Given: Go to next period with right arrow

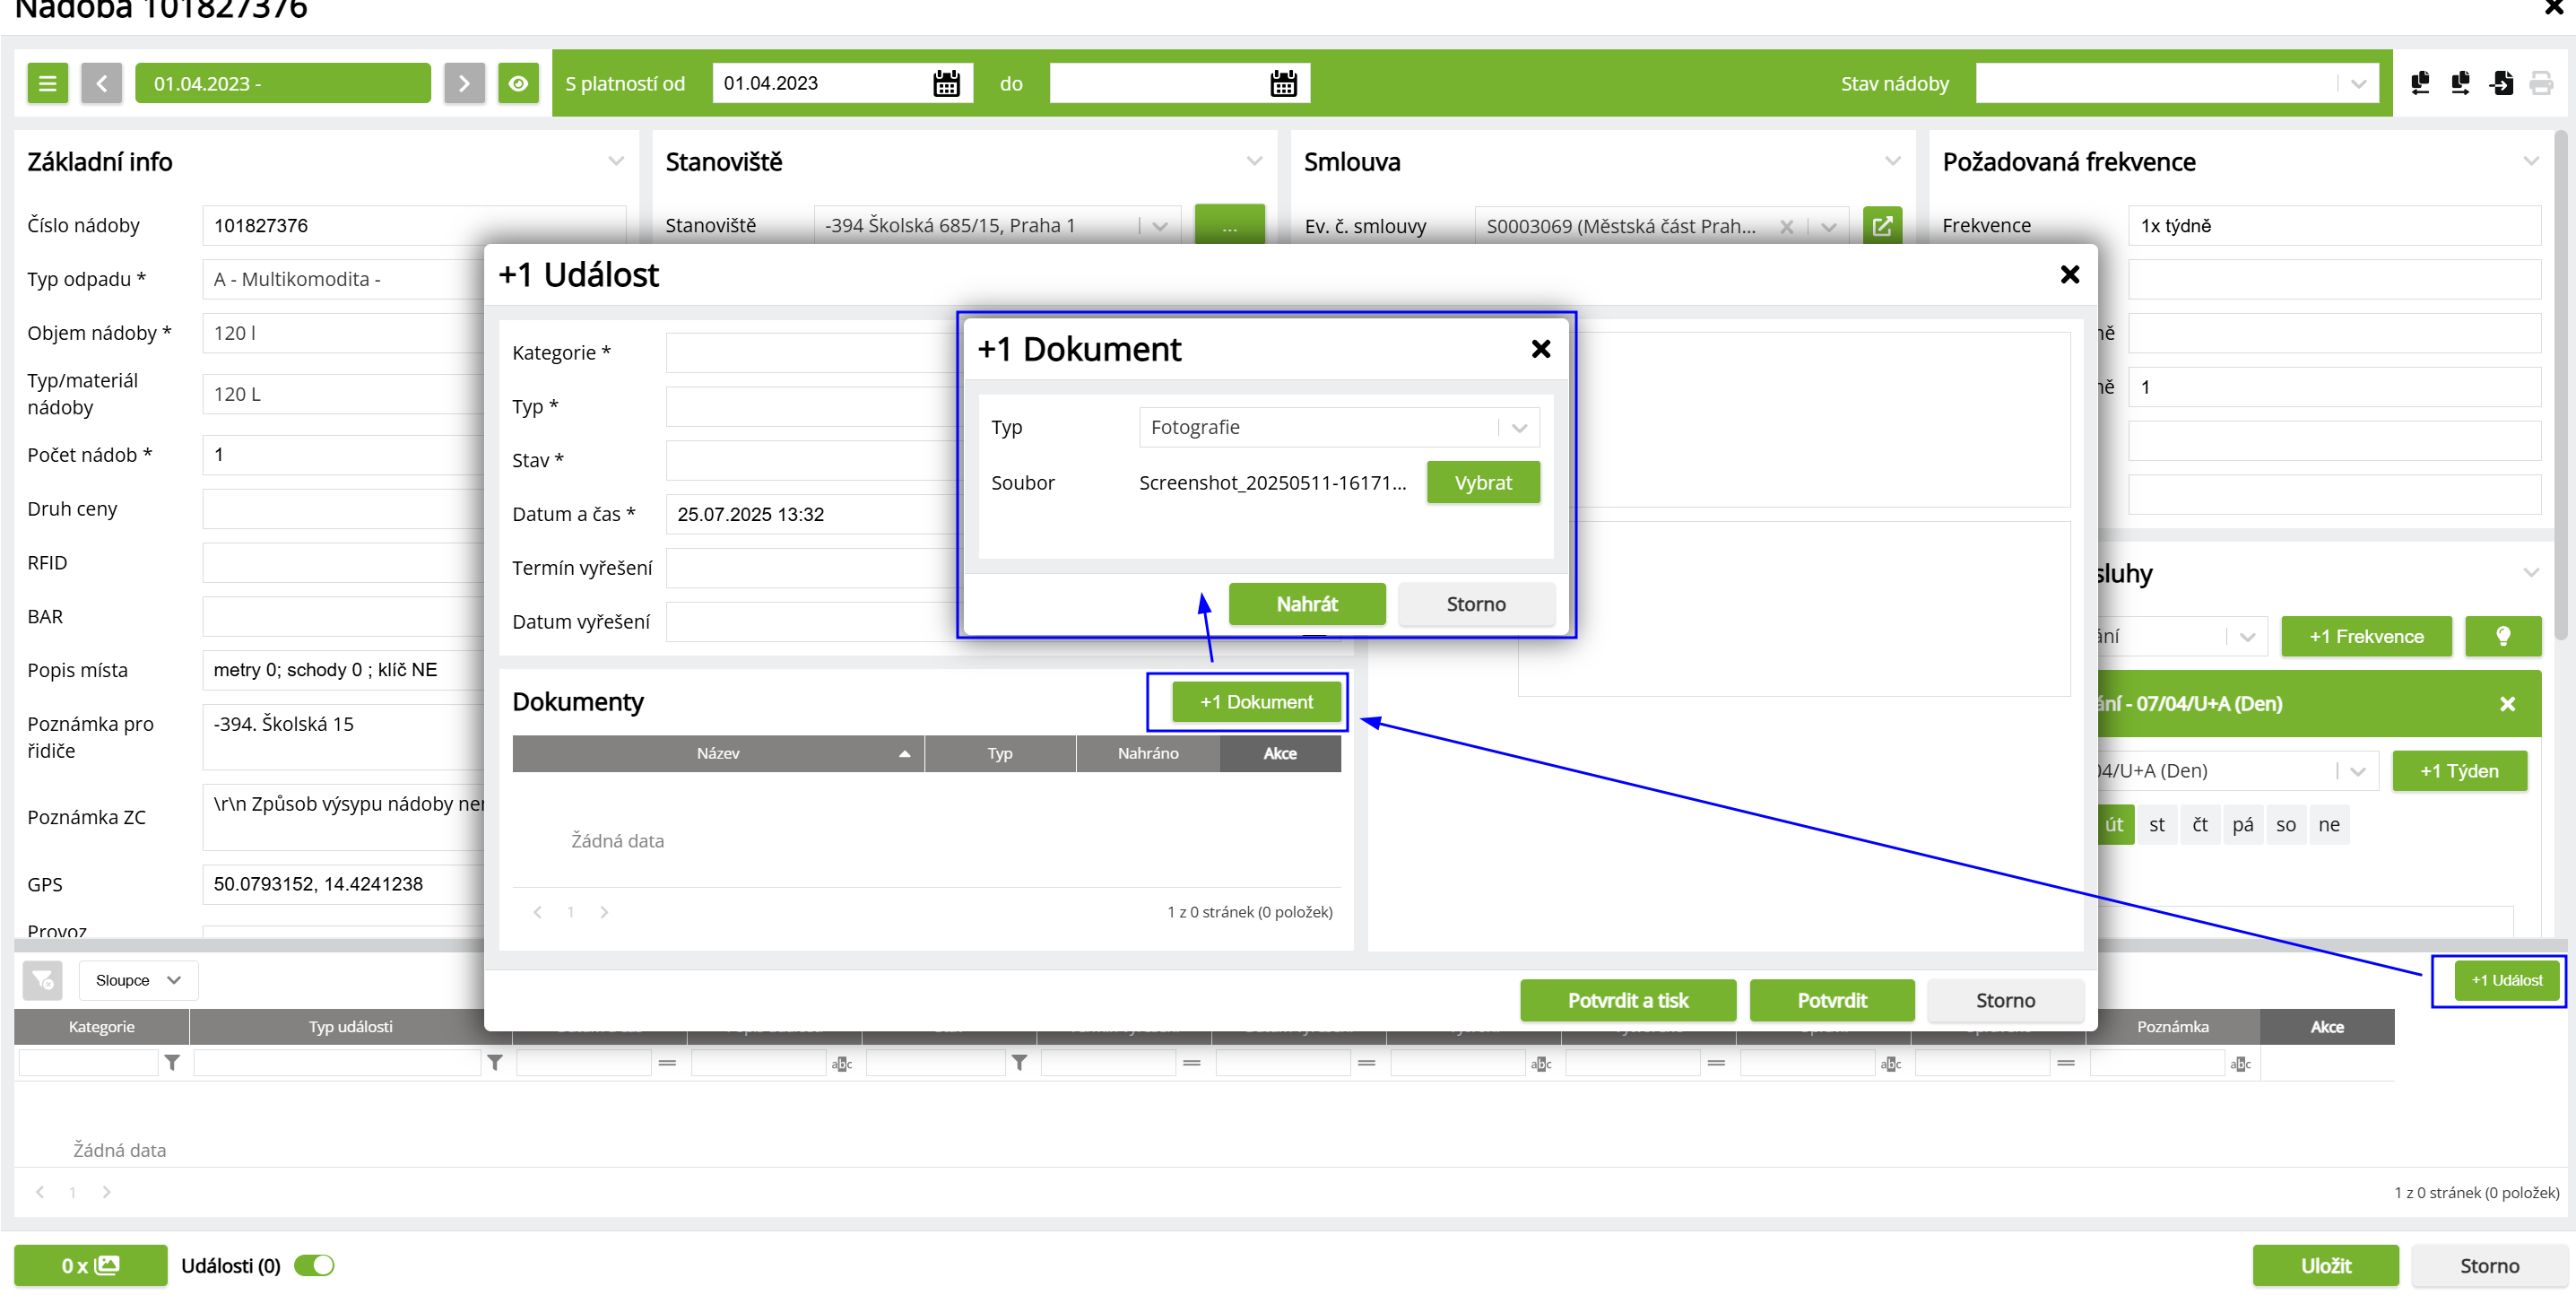Looking at the screenshot, I should coord(464,84).
